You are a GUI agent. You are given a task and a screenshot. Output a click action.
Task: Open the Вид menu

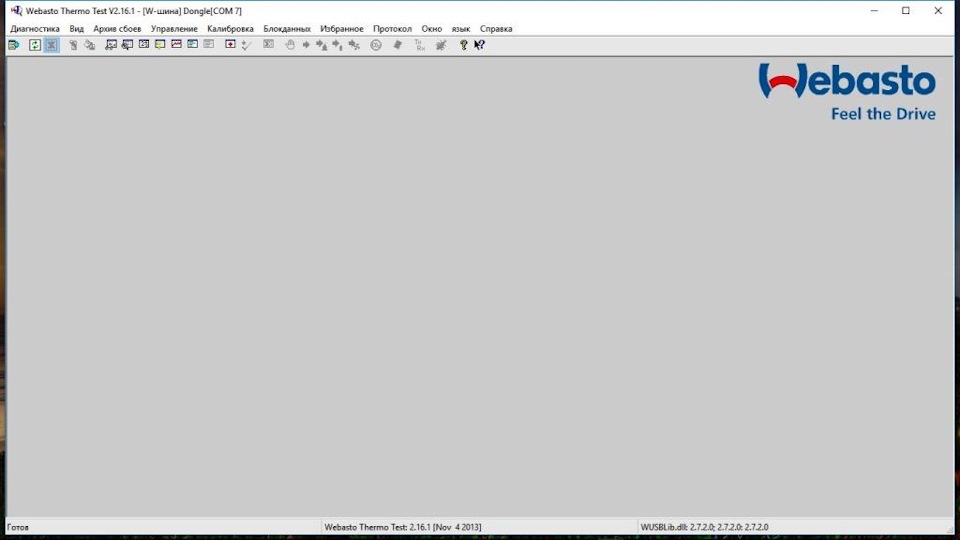pos(77,29)
